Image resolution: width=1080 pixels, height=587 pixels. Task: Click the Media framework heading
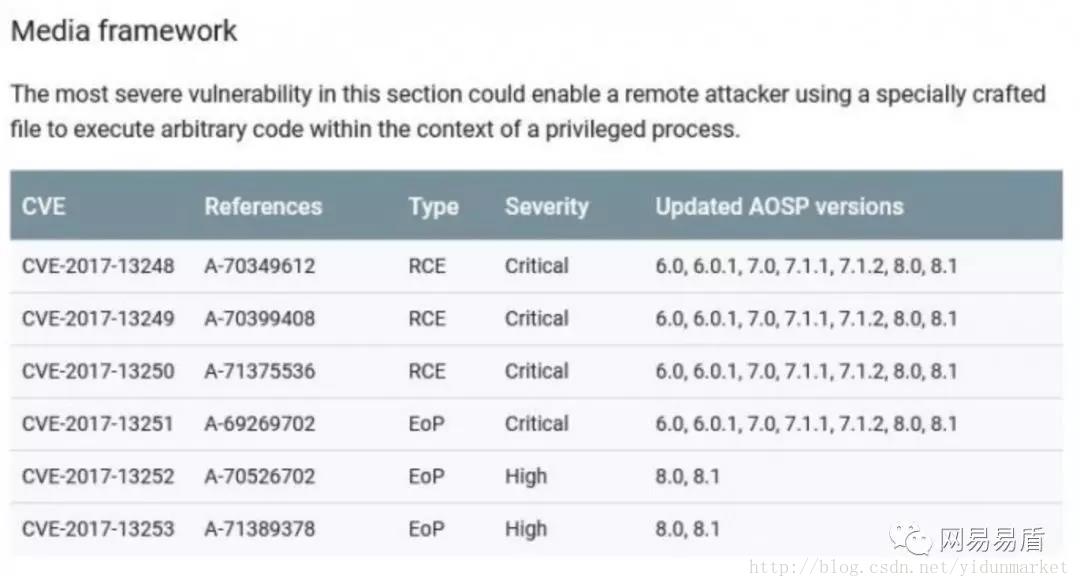tap(124, 31)
